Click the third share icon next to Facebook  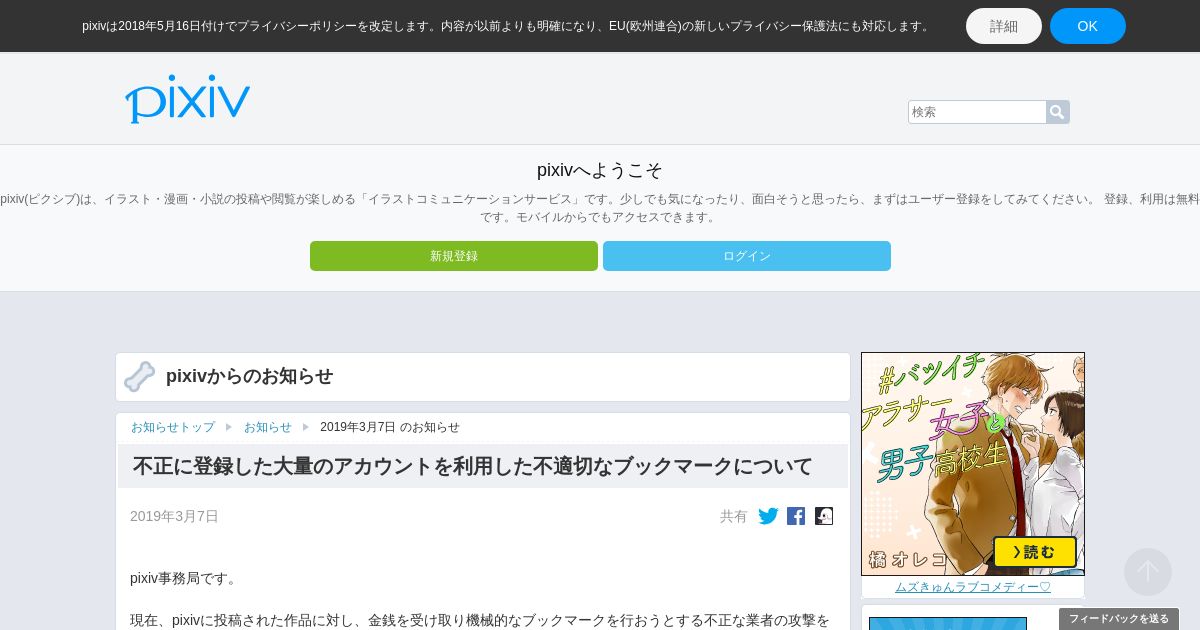[x=824, y=516]
